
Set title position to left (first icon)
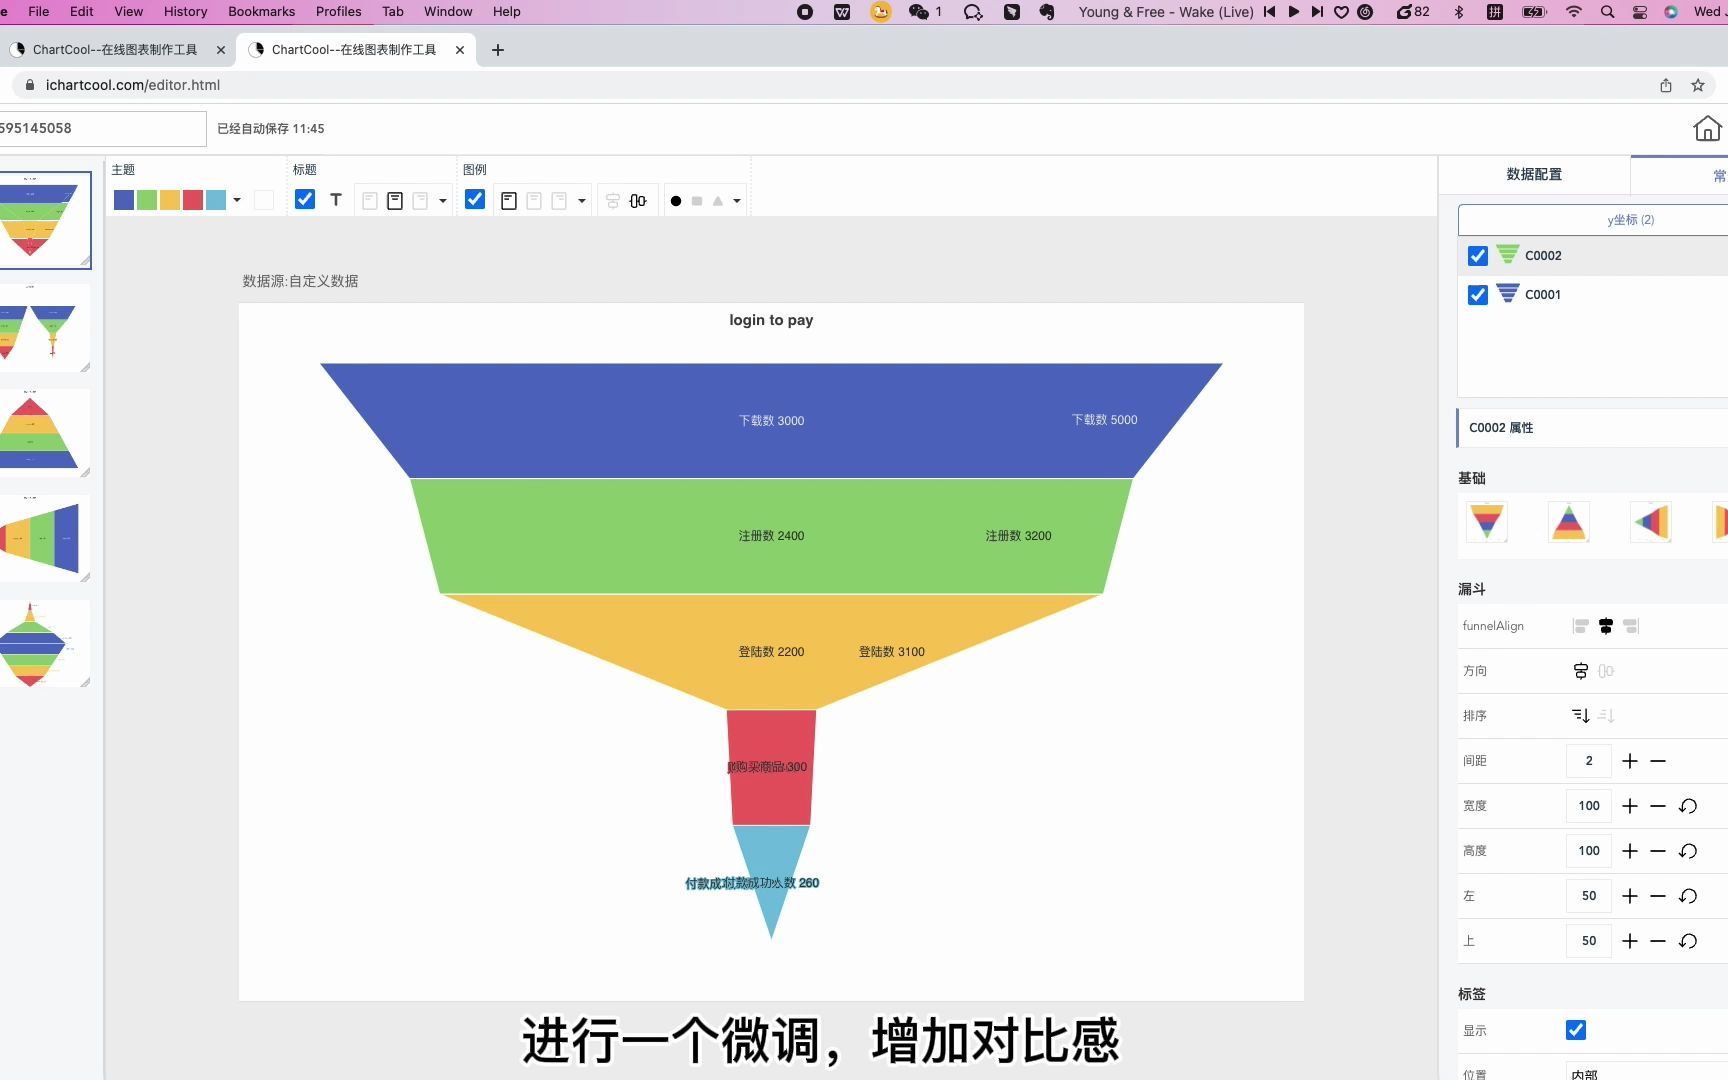pyautogui.click(x=370, y=201)
